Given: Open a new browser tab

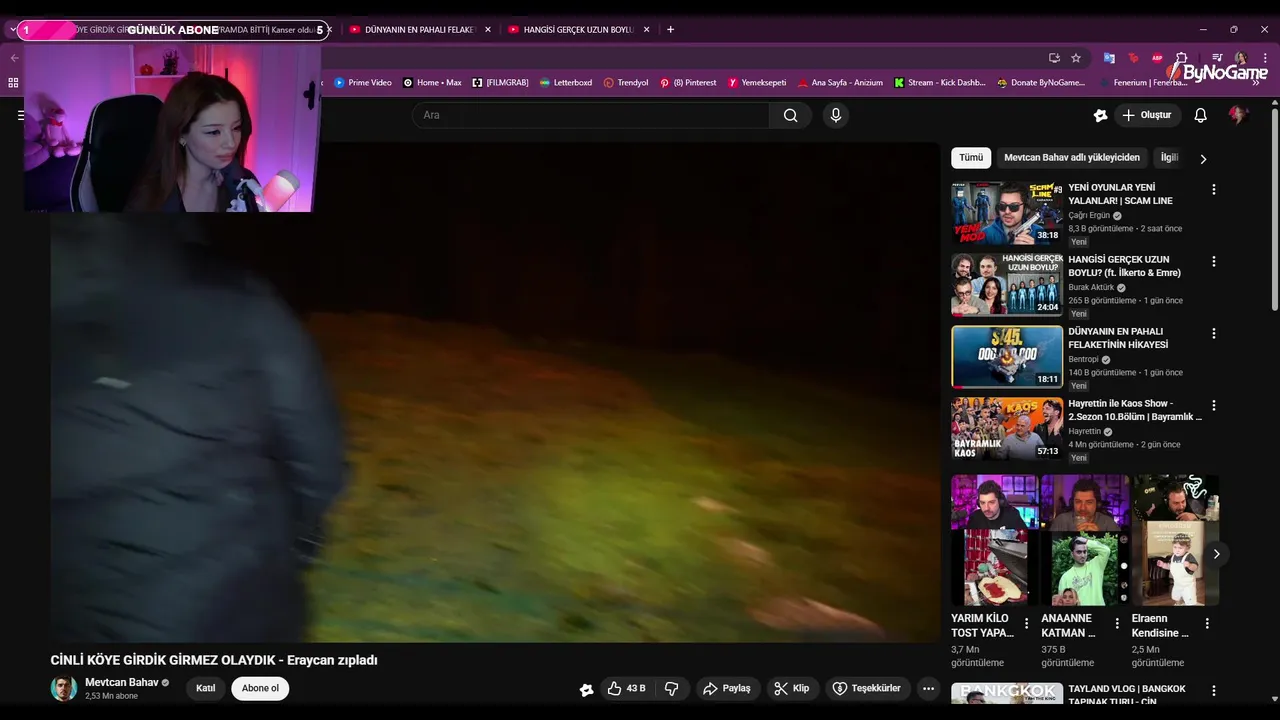Looking at the screenshot, I should [670, 30].
